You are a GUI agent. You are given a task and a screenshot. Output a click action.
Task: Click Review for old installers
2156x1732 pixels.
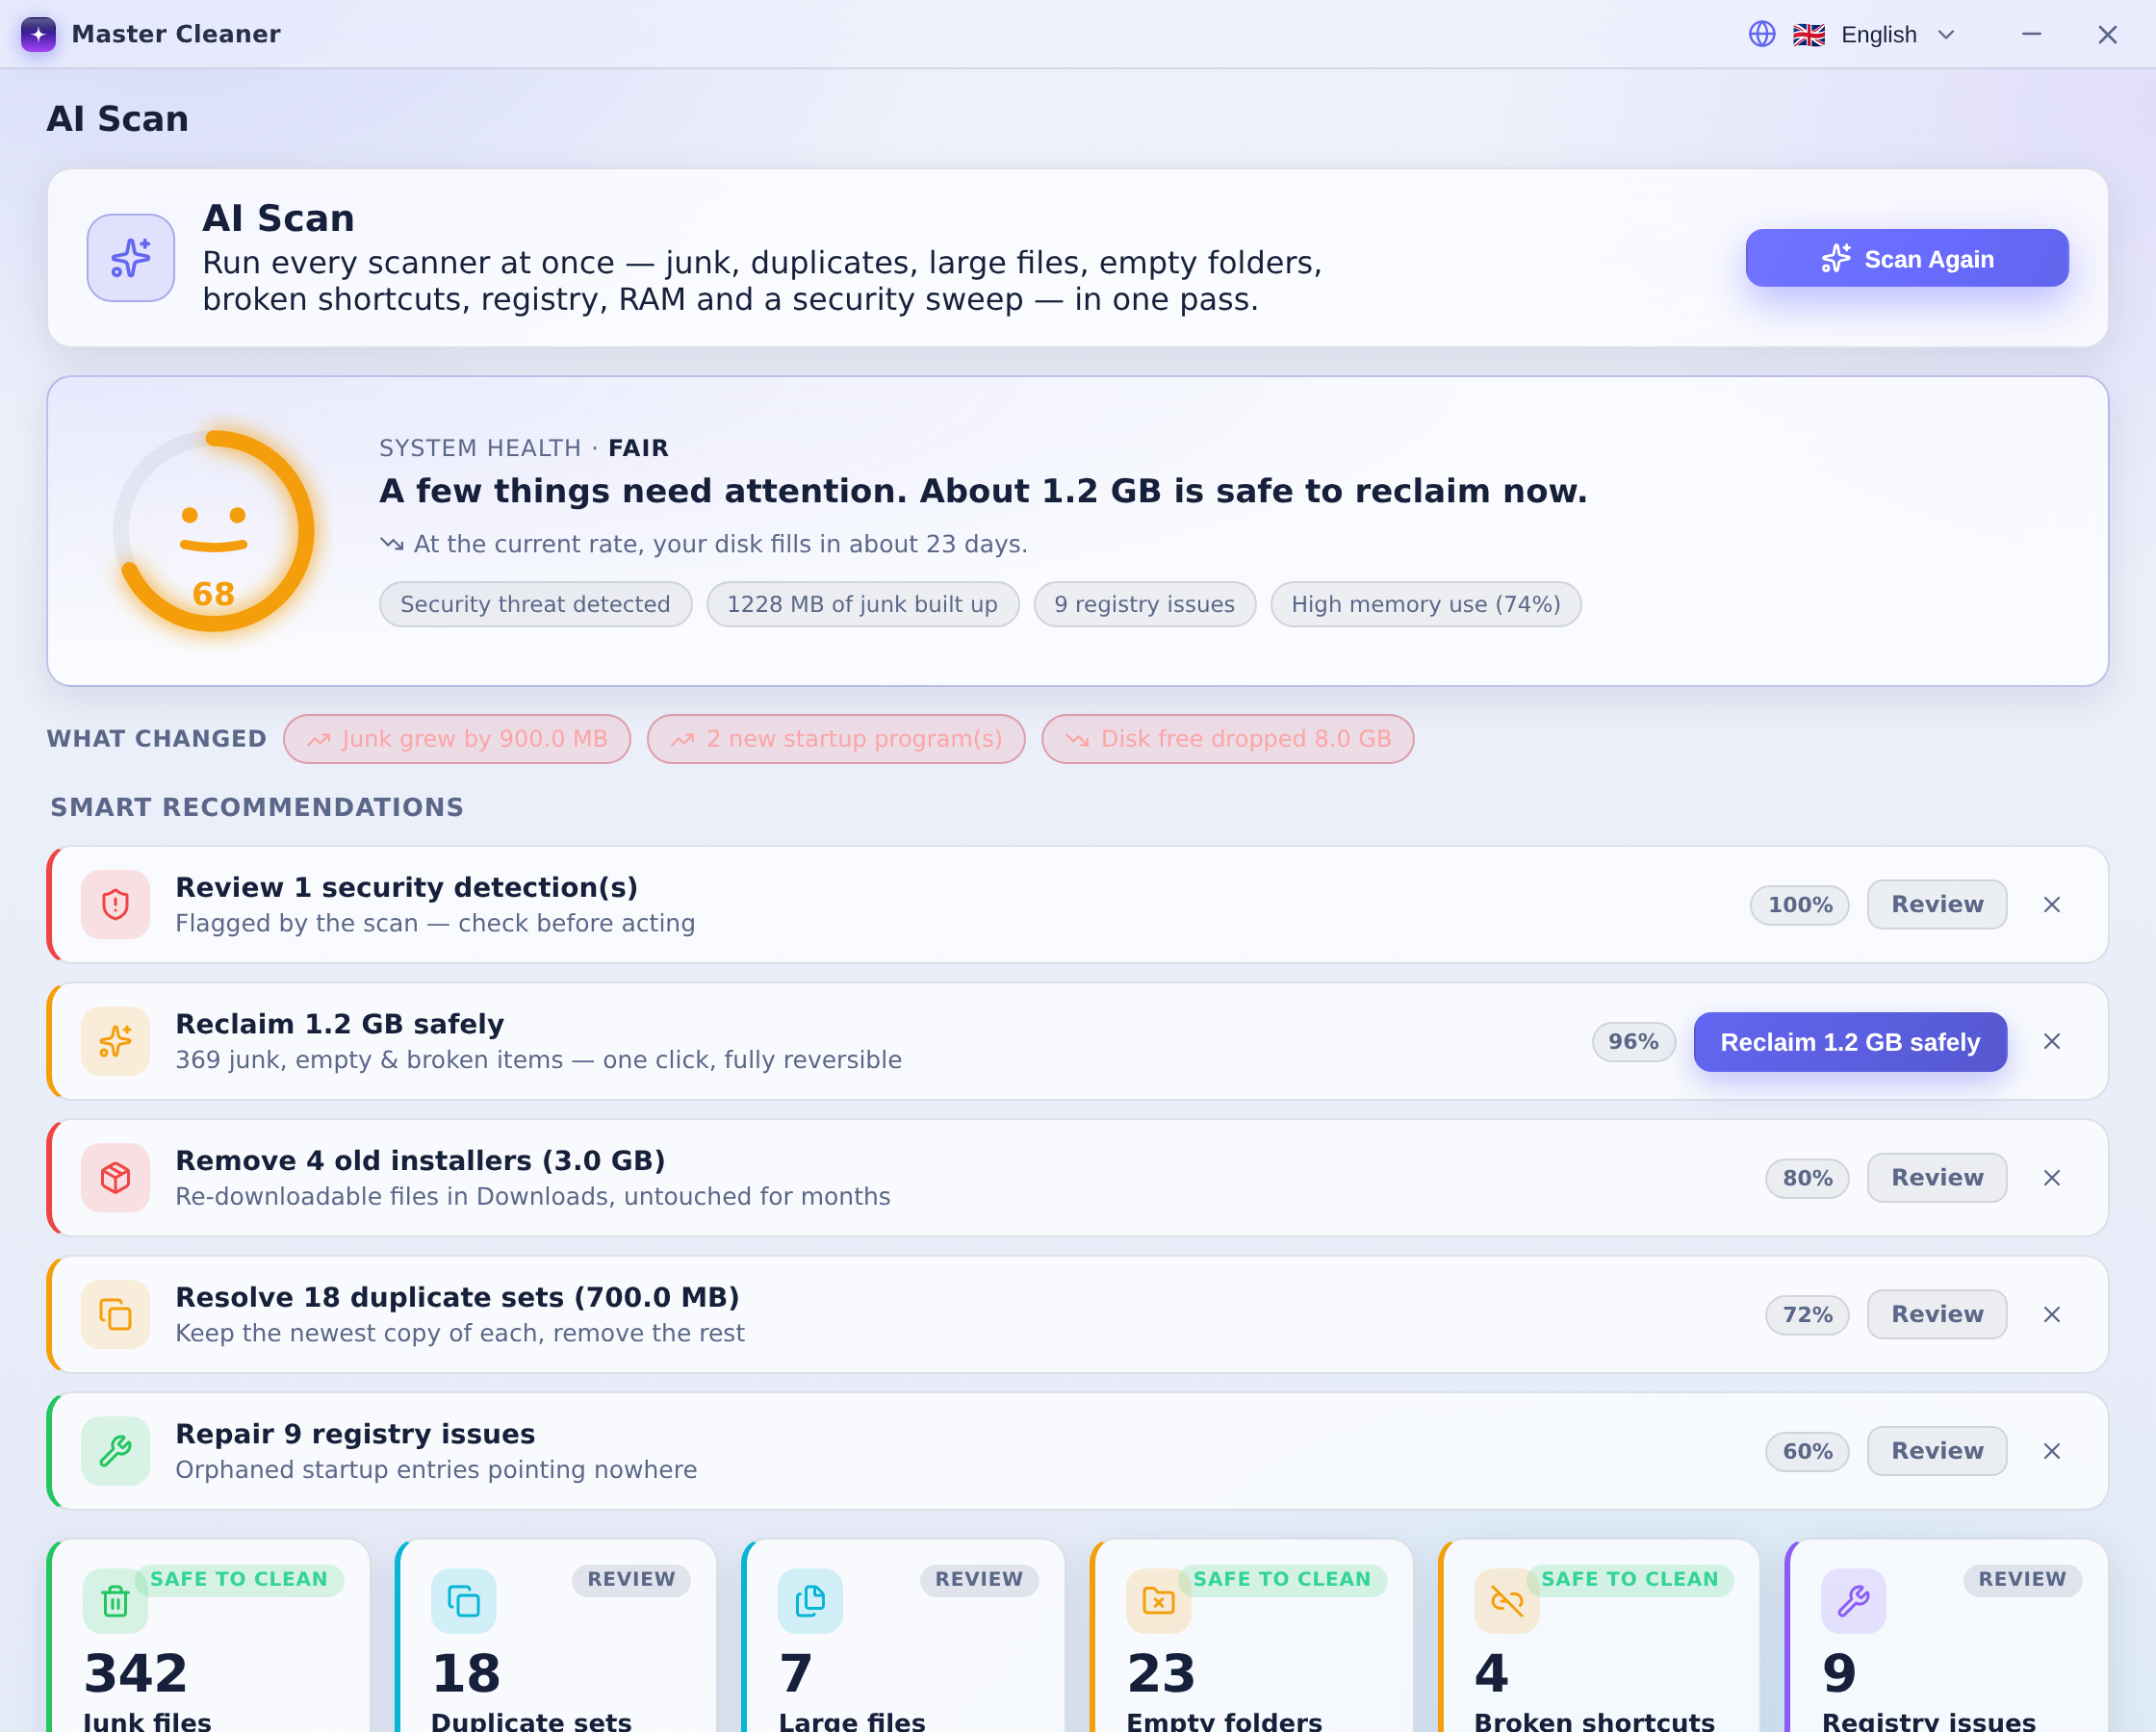[1937, 1178]
